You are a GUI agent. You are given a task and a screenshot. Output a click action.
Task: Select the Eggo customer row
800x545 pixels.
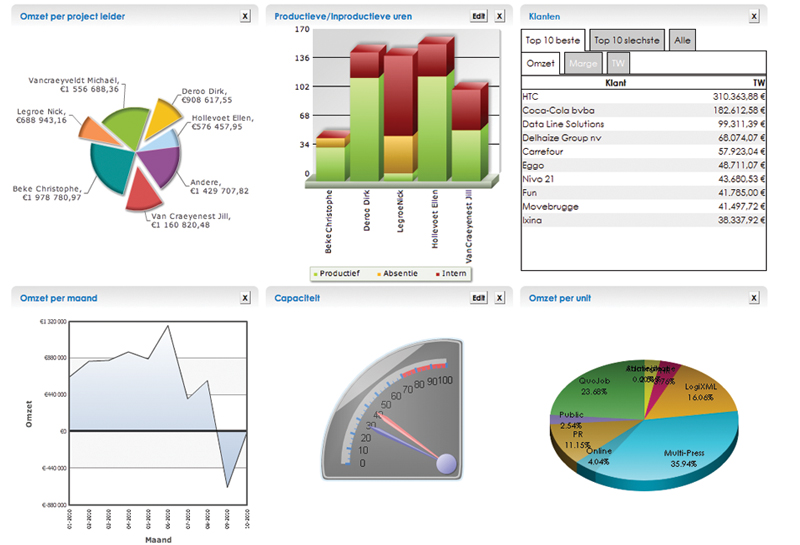tap(643, 165)
